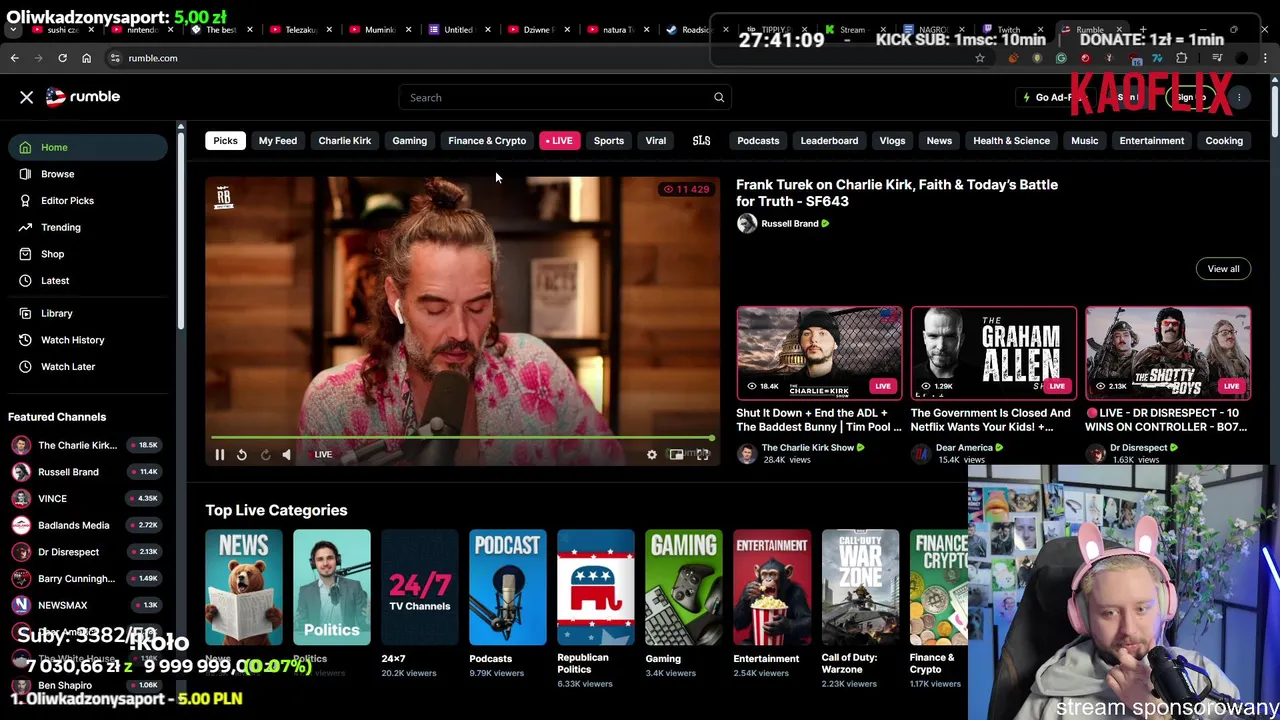Image resolution: width=1280 pixels, height=720 pixels.
Task: Select the Cooking category tab
Action: 1224,140
